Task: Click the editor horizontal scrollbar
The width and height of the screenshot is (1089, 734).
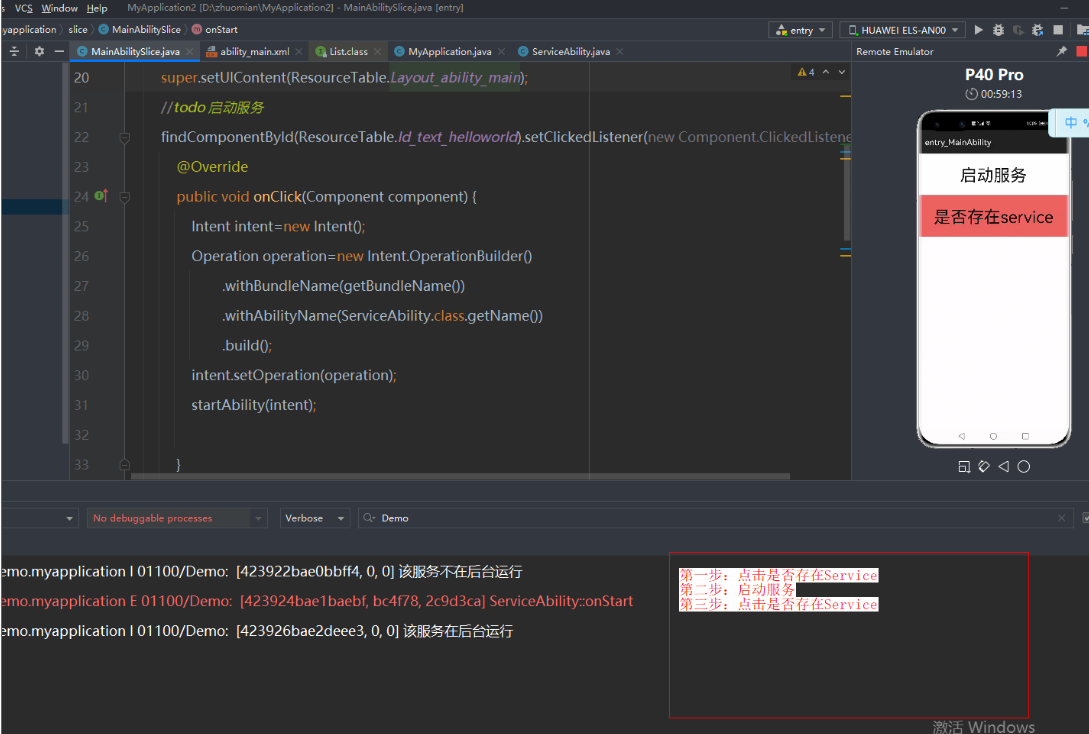Action: click(460, 476)
